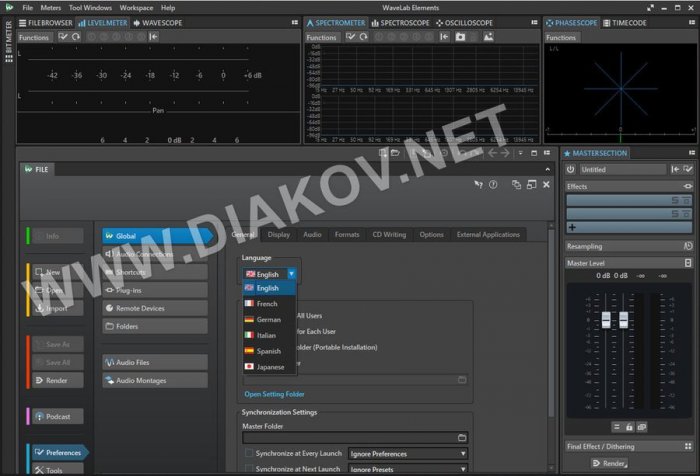Viewport: 700px width, 476px height.
Task: Open Spectrometer Functions menu
Action: click(x=321, y=38)
